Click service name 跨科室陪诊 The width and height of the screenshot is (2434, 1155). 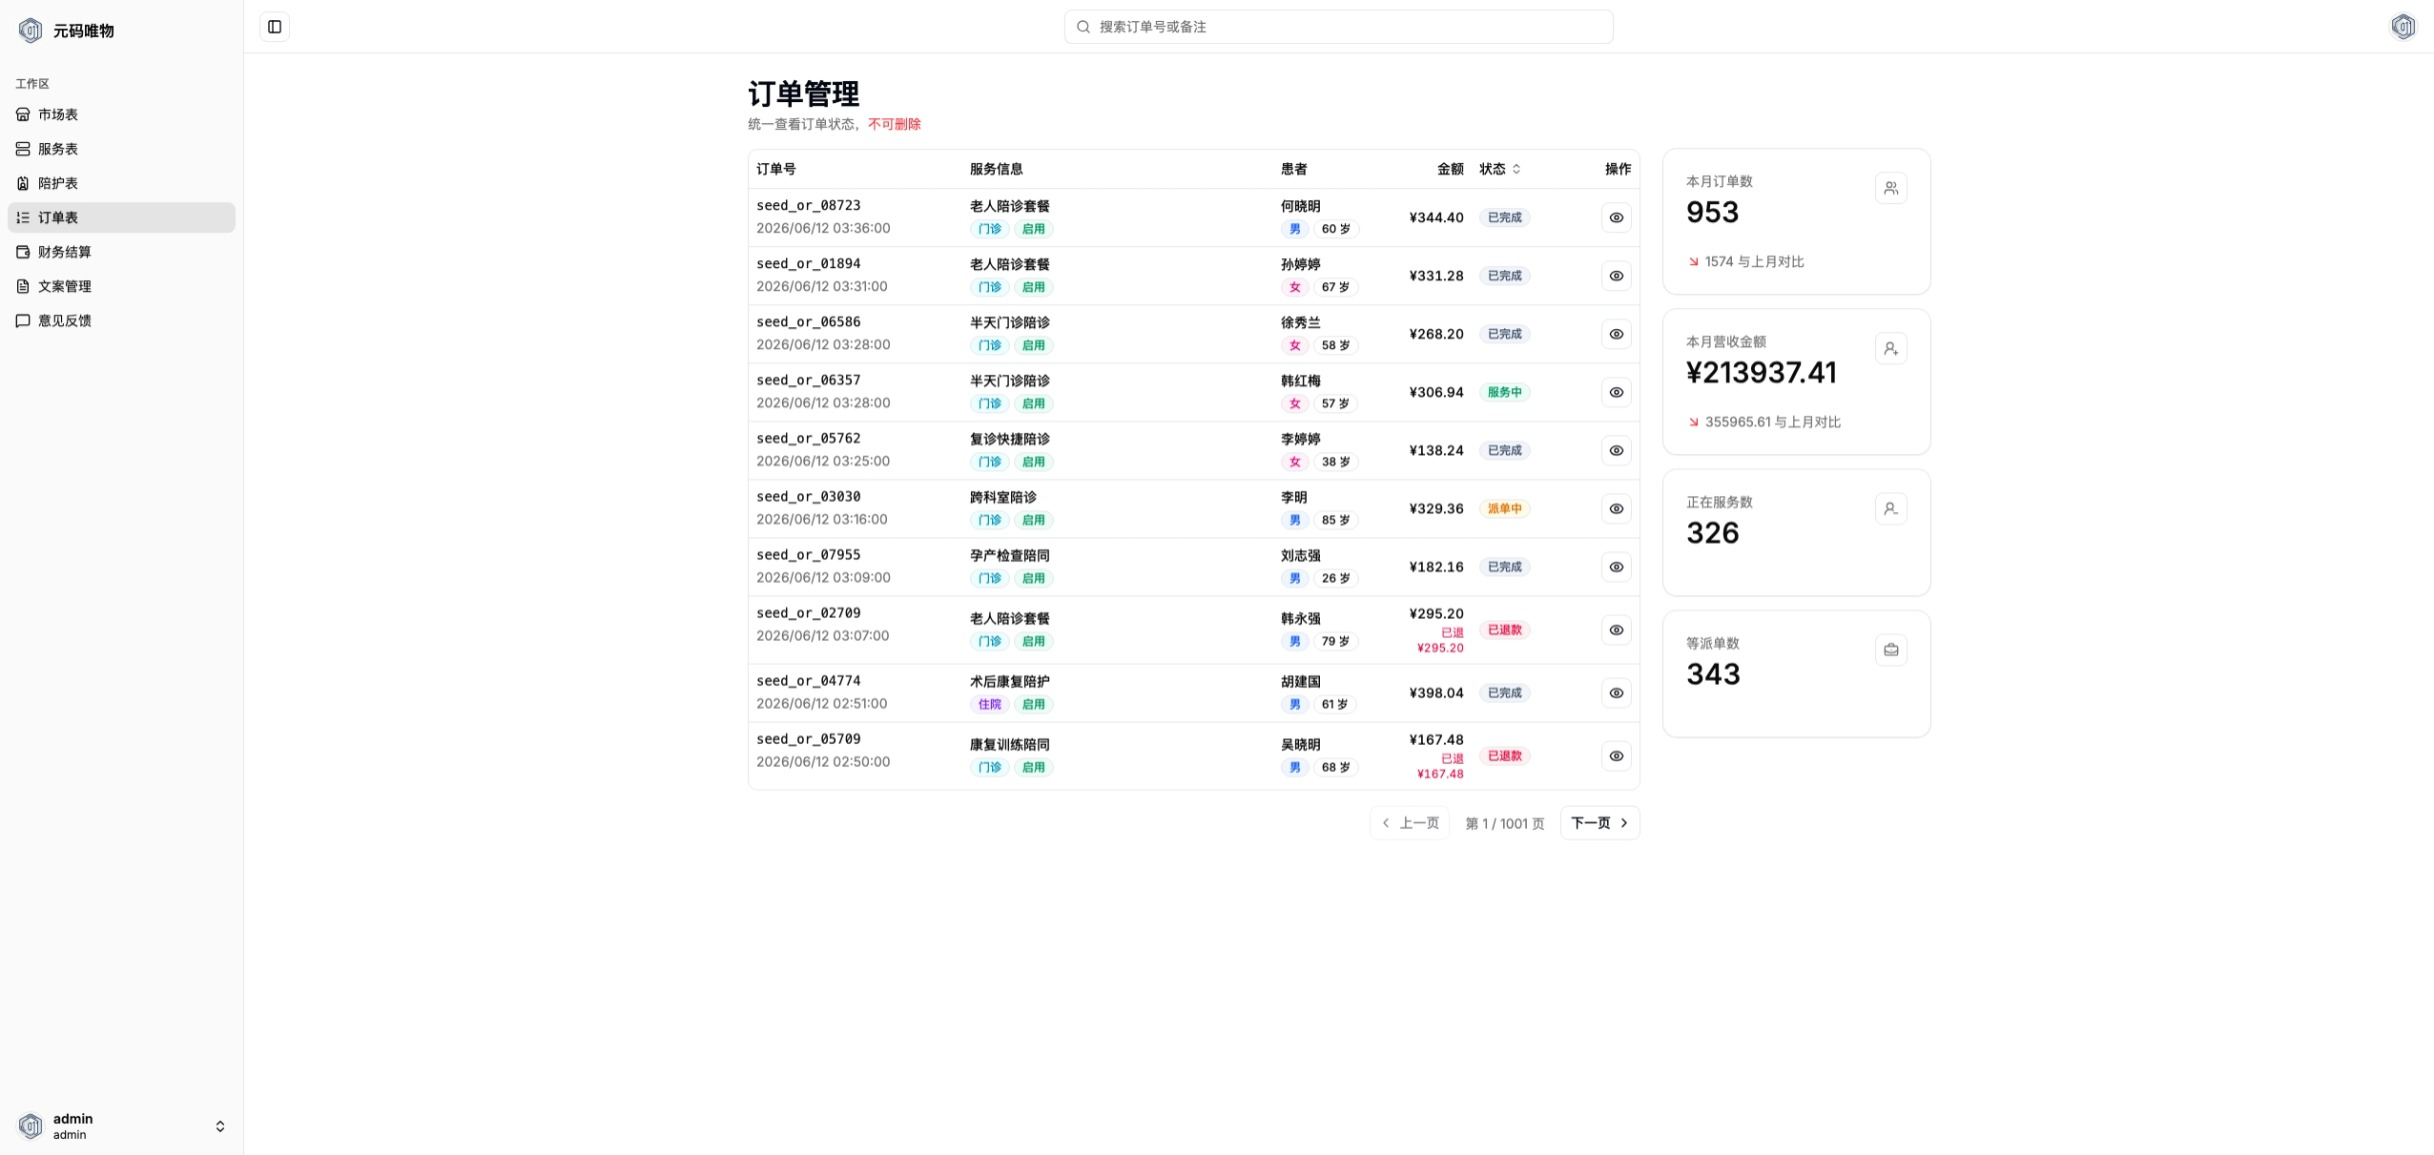click(x=1002, y=497)
